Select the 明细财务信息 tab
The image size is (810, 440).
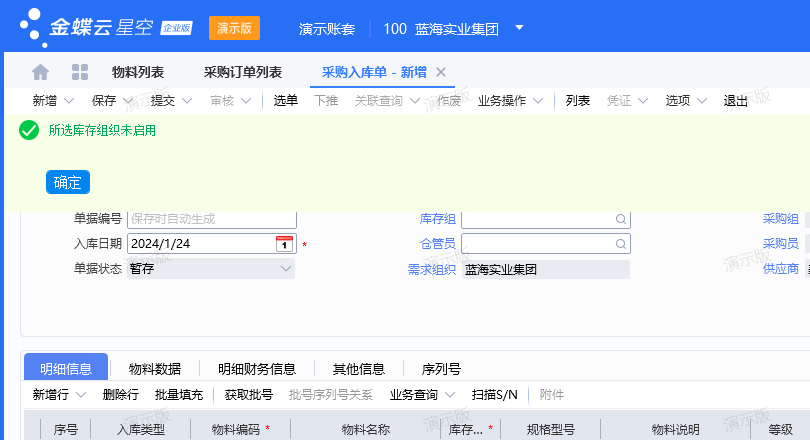257,368
